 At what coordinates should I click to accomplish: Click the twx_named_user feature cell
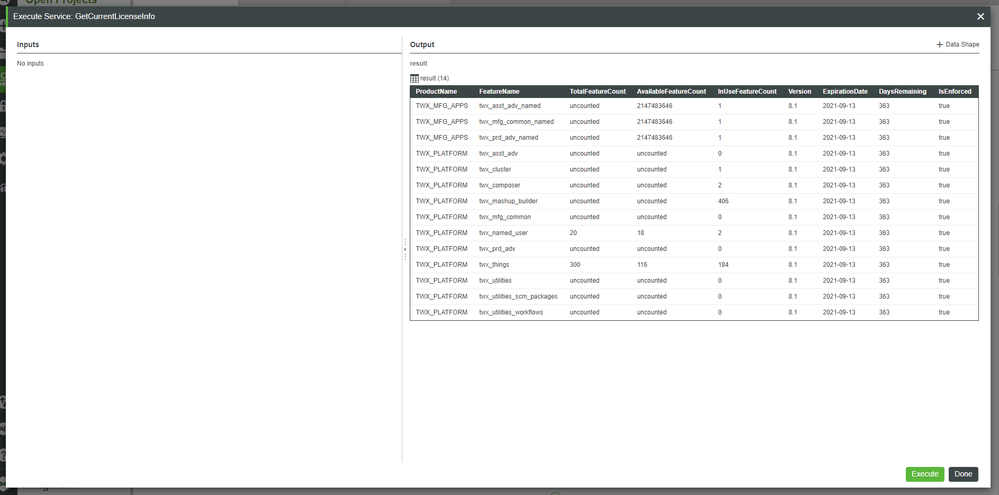point(503,233)
